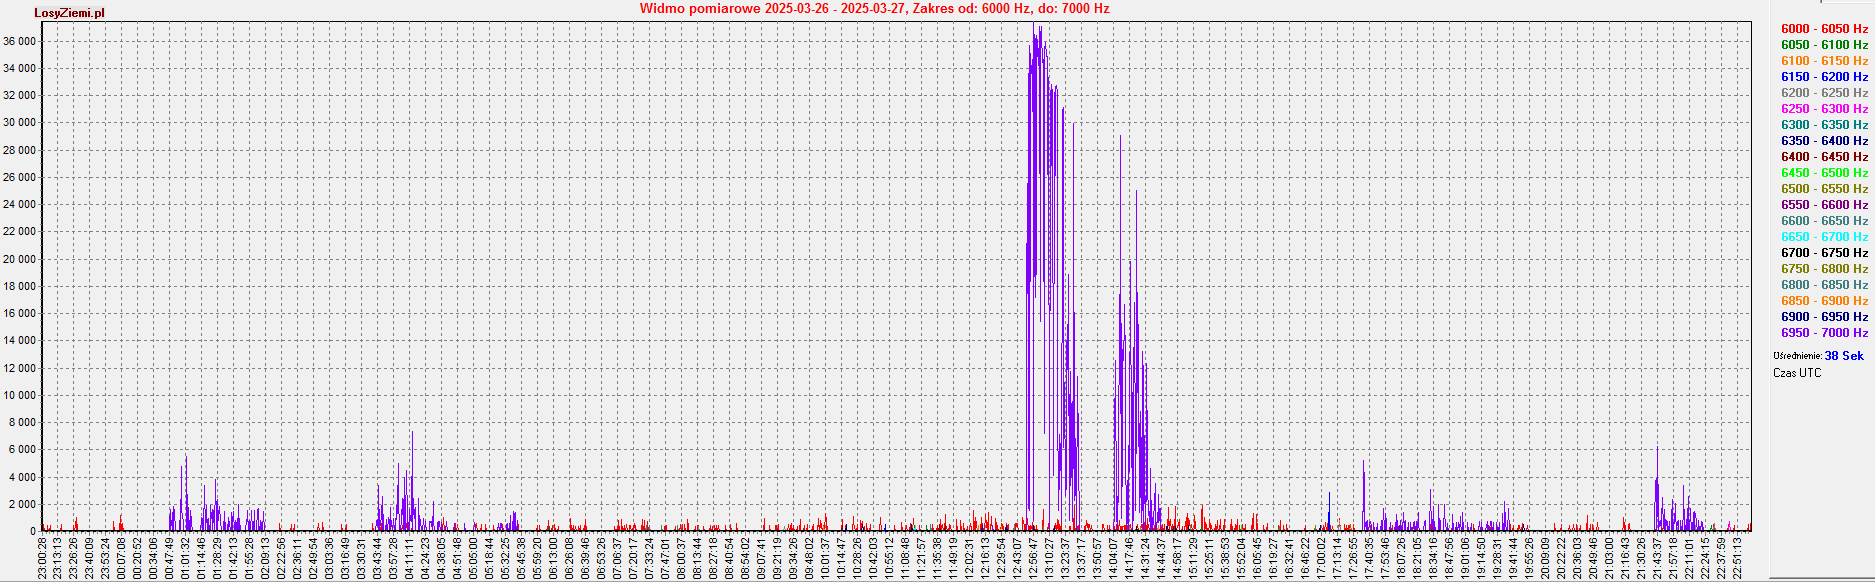Click the 6150 - 6200 Hz legend label
The image size is (1875, 582).
[1824, 77]
